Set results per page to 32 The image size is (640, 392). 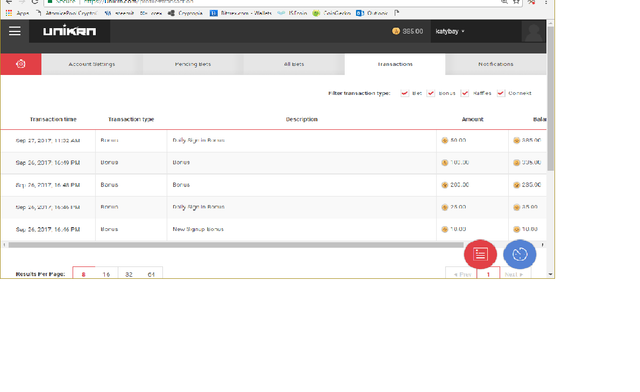129,274
